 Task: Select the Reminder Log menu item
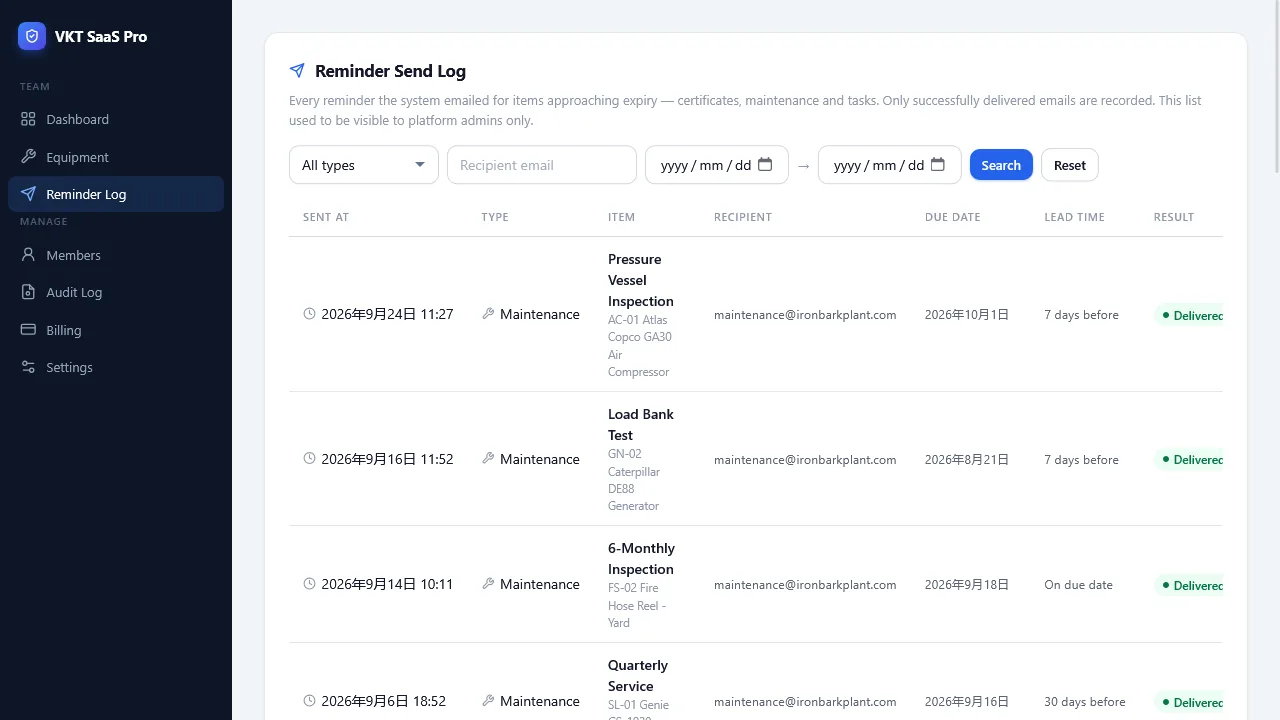(x=116, y=194)
